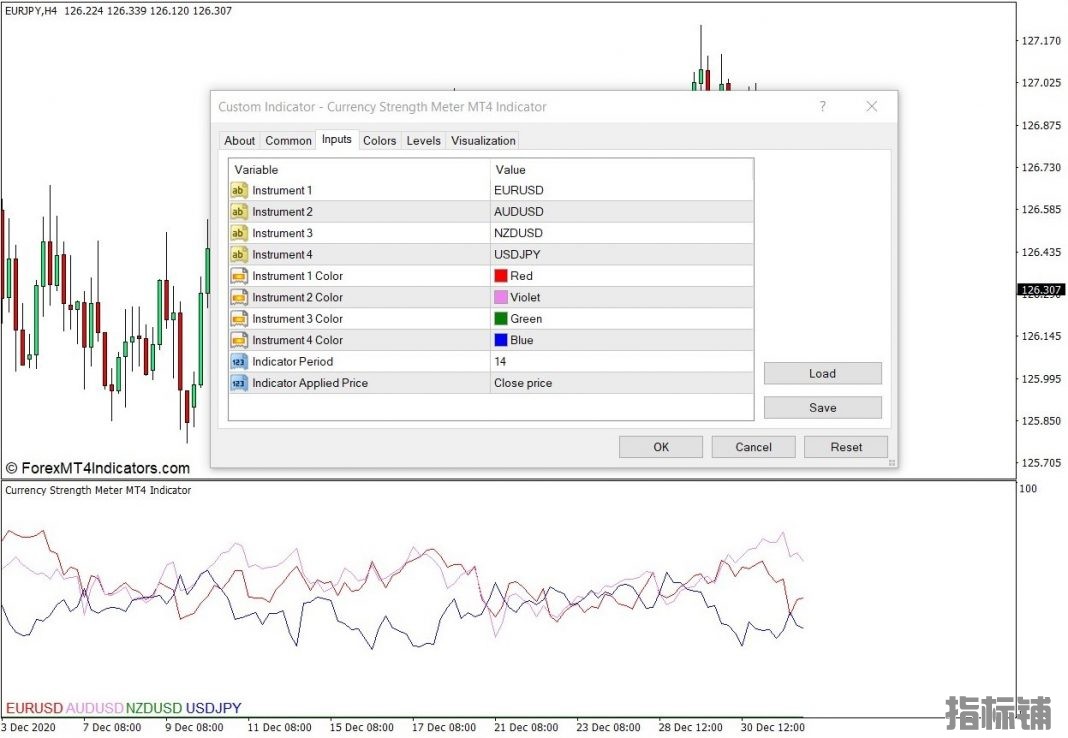
Task: Open the Levels tab
Action: coord(423,141)
